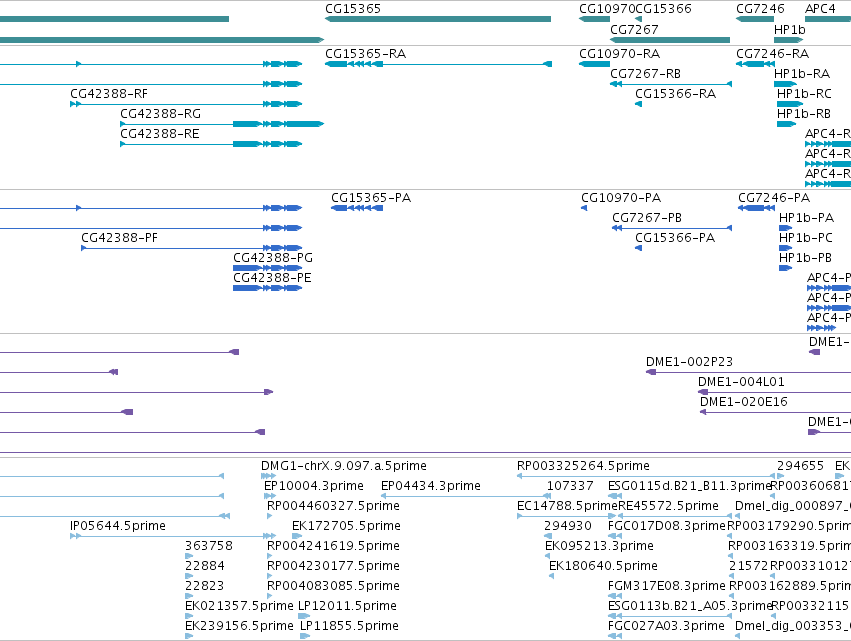The height and width of the screenshot is (641, 851).
Task: Select transcript label CG15365-RA
Action: point(365,54)
